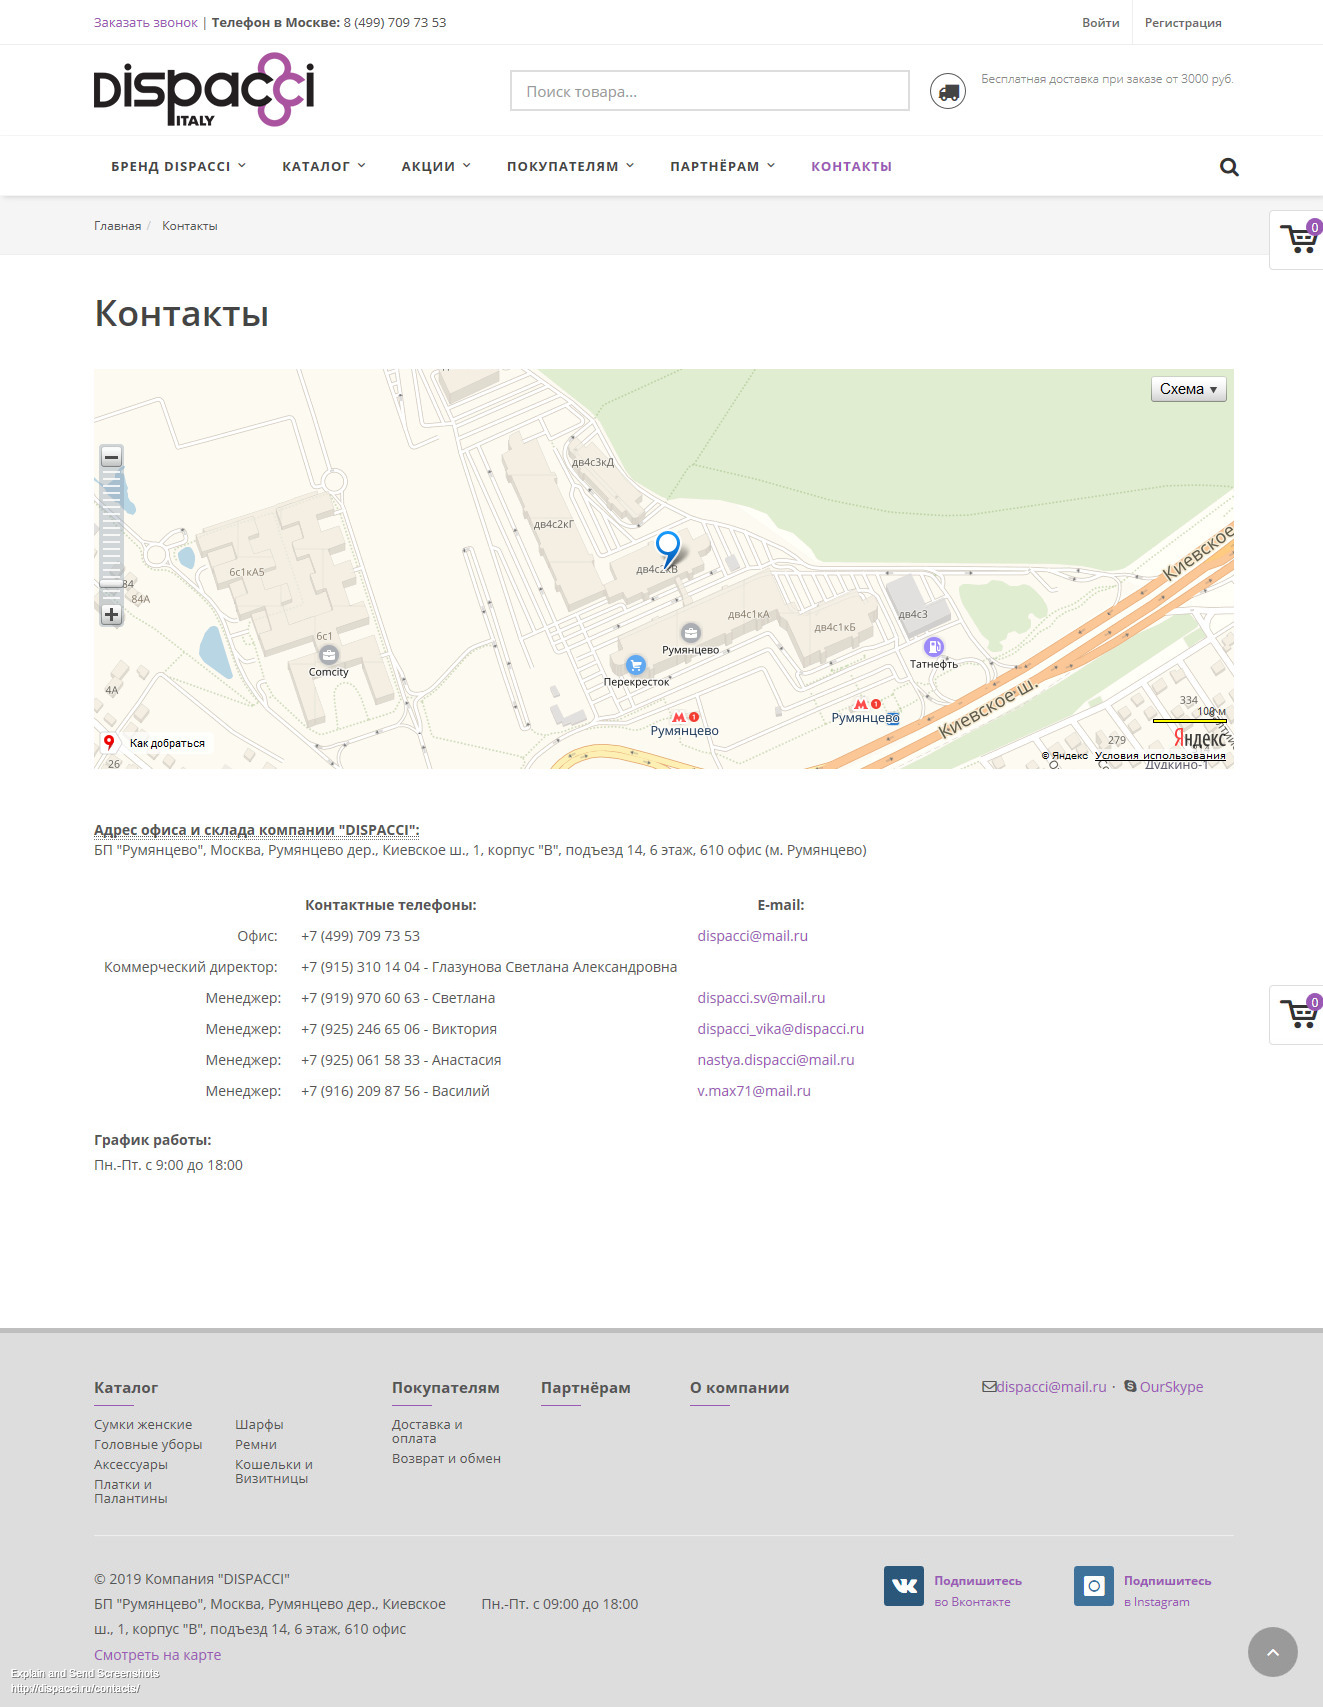Open footer Доставка и оплата link
Image resolution: width=1323 pixels, height=1707 pixels.
(x=427, y=1432)
